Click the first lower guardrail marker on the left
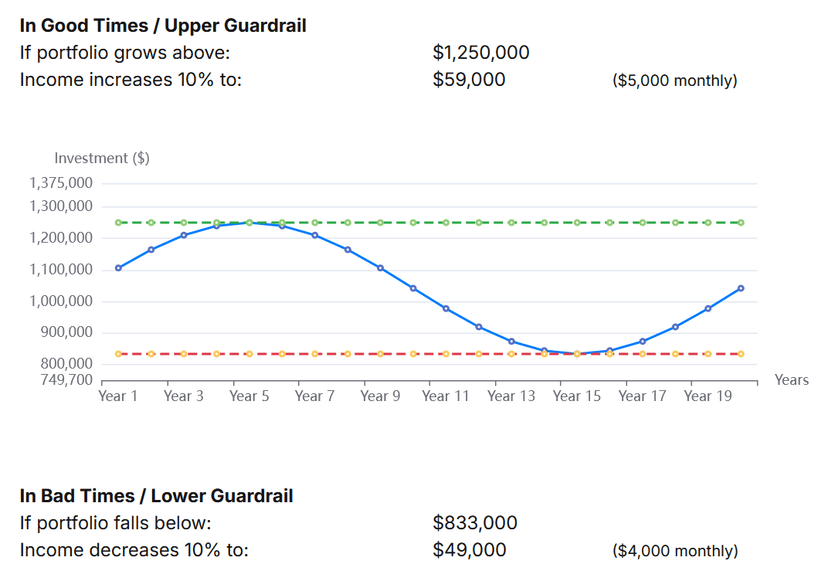Viewport: 828px width, 575px height. pos(118,353)
